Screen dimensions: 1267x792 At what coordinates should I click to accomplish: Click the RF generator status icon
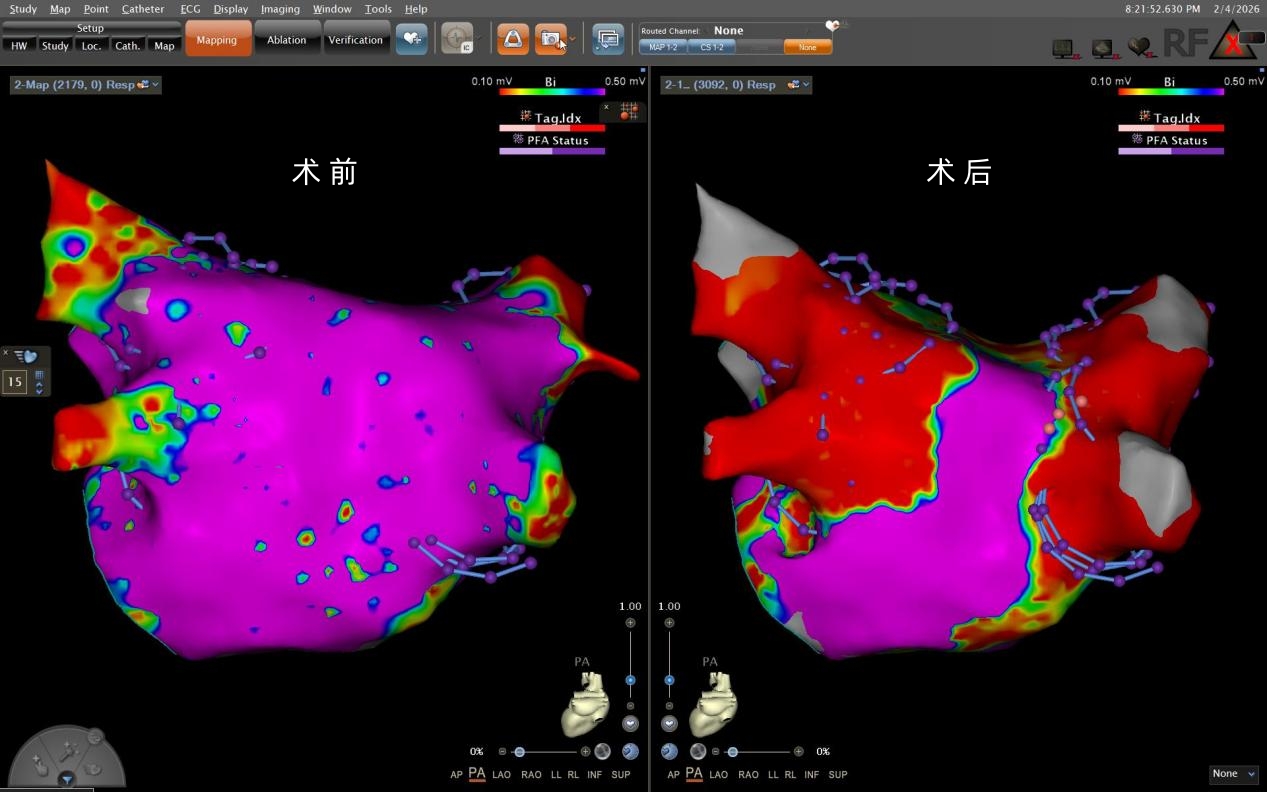click(1185, 42)
